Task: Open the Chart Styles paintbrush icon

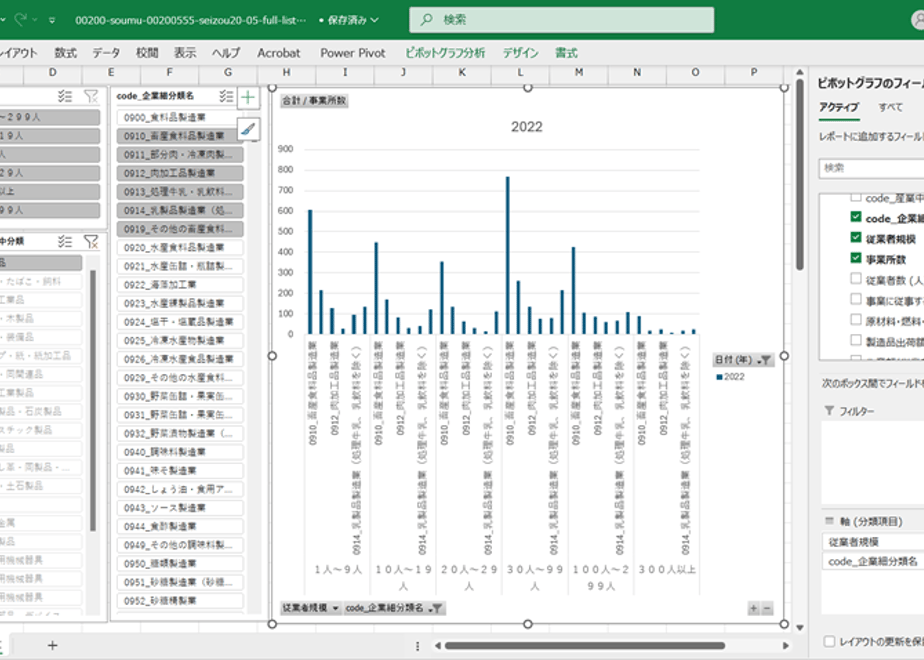Action: (248, 127)
